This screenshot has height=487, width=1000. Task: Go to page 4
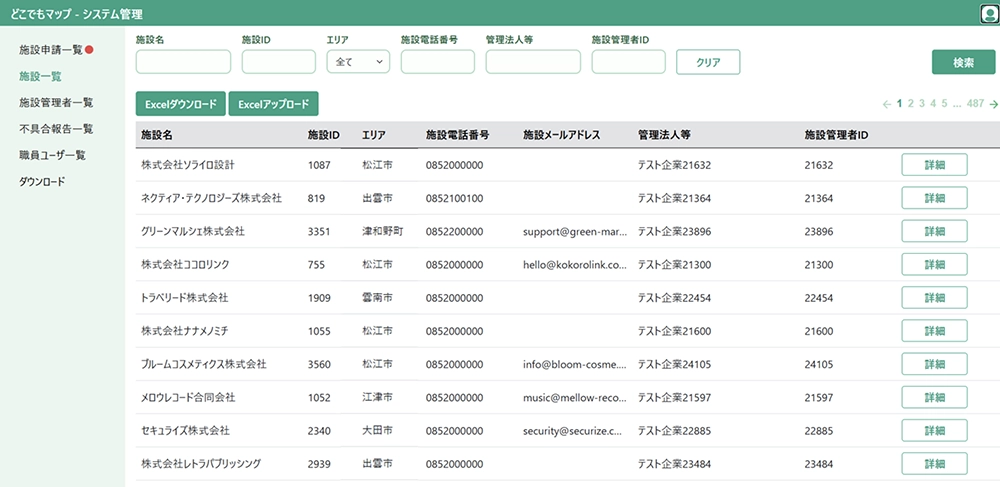933,104
